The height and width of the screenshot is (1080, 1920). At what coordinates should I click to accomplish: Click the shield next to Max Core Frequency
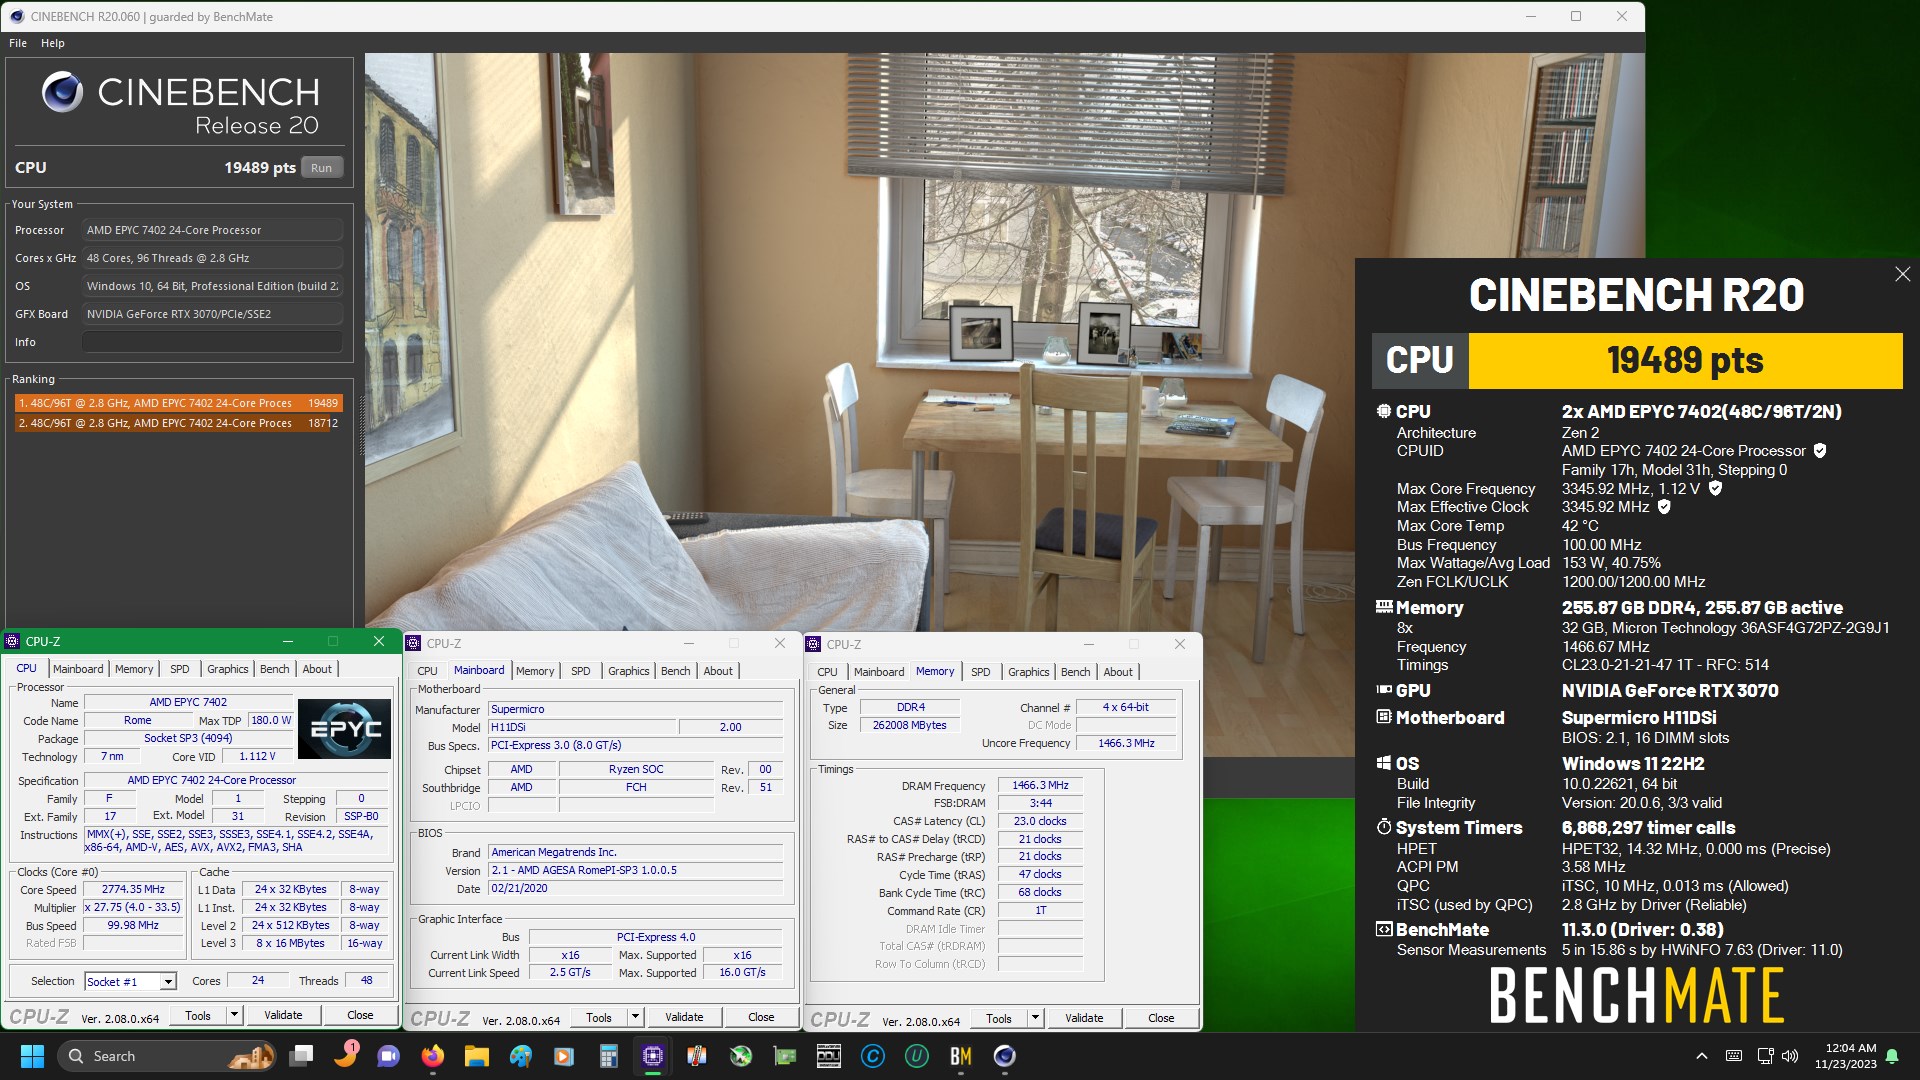point(1715,488)
